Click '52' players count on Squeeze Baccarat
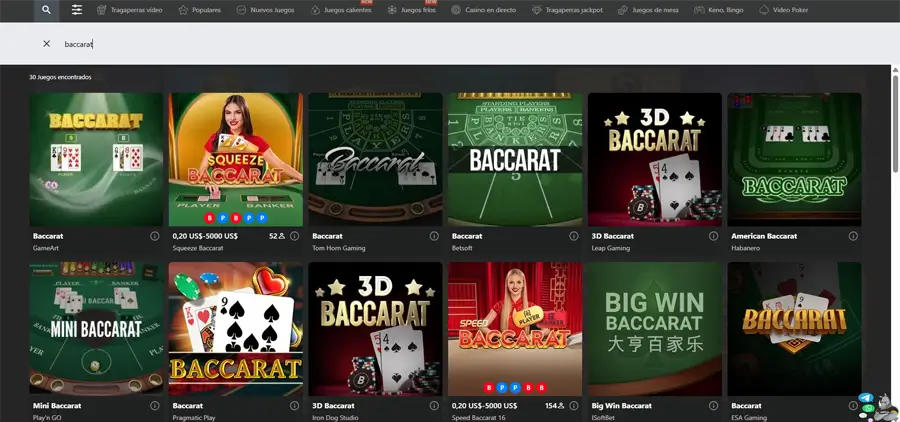The image size is (900, 422). [x=273, y=236]
